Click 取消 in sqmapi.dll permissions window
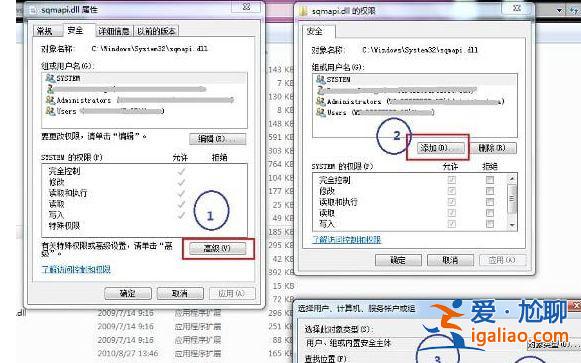The image size is (581, 363). 450,260
